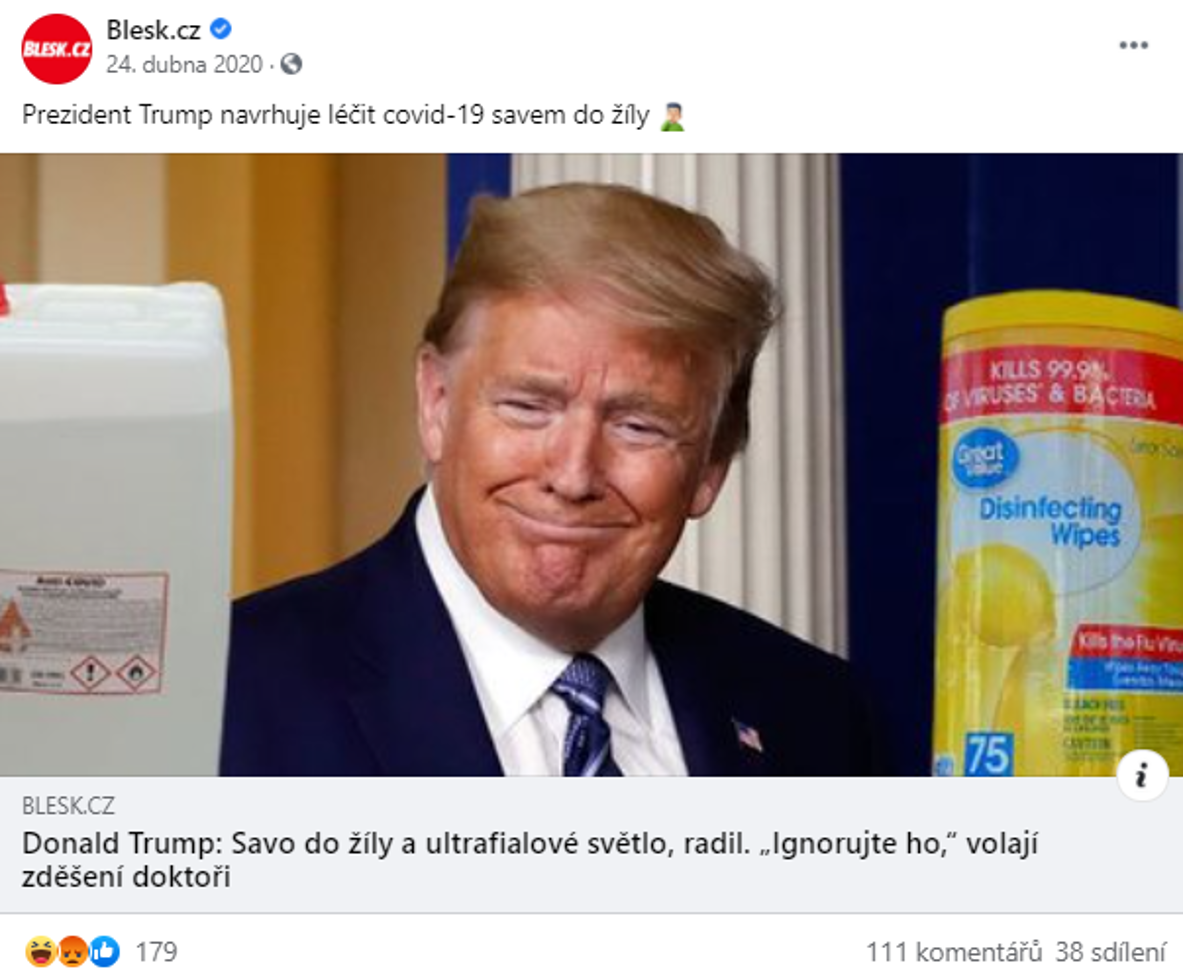View the 38 sdílení shares list
Screen dimensions: 1183x977
1111,952
